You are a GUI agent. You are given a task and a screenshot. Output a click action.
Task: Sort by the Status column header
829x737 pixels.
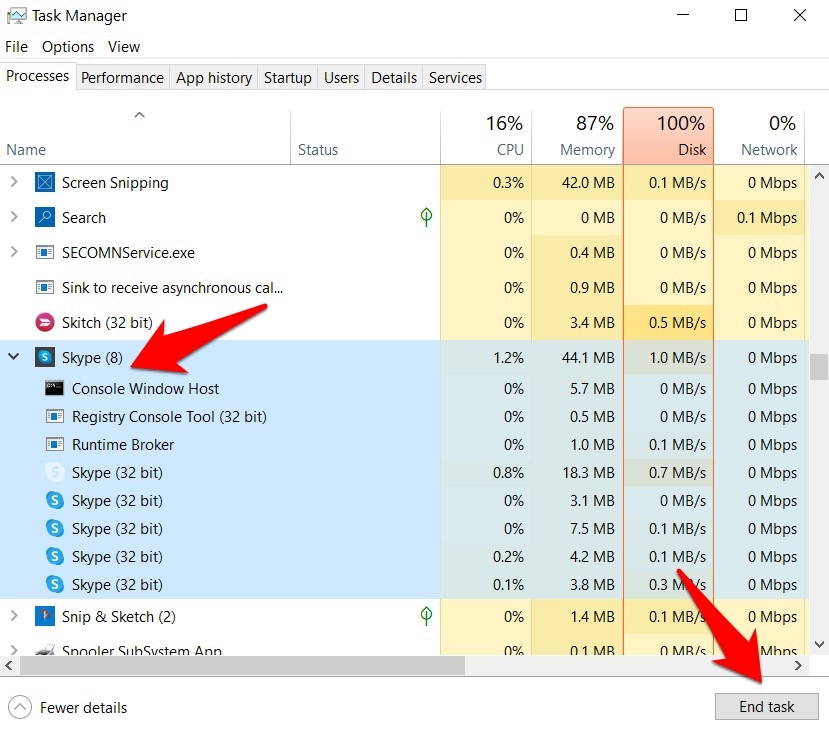[365, 136]
